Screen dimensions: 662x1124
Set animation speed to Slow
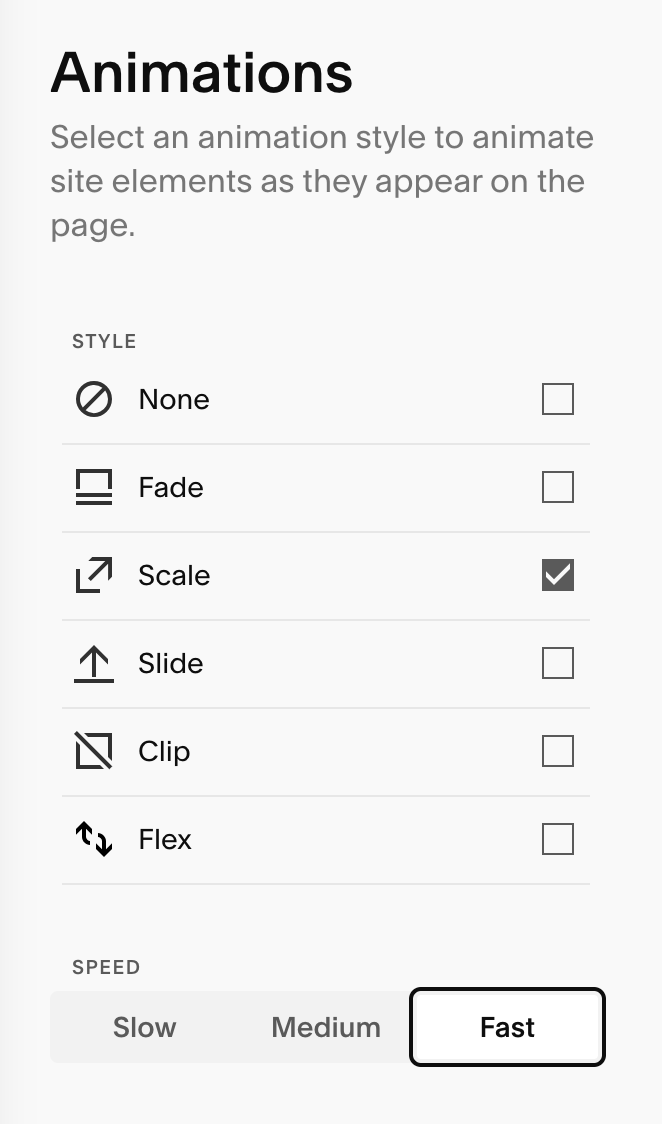(x=145, y=1027)
